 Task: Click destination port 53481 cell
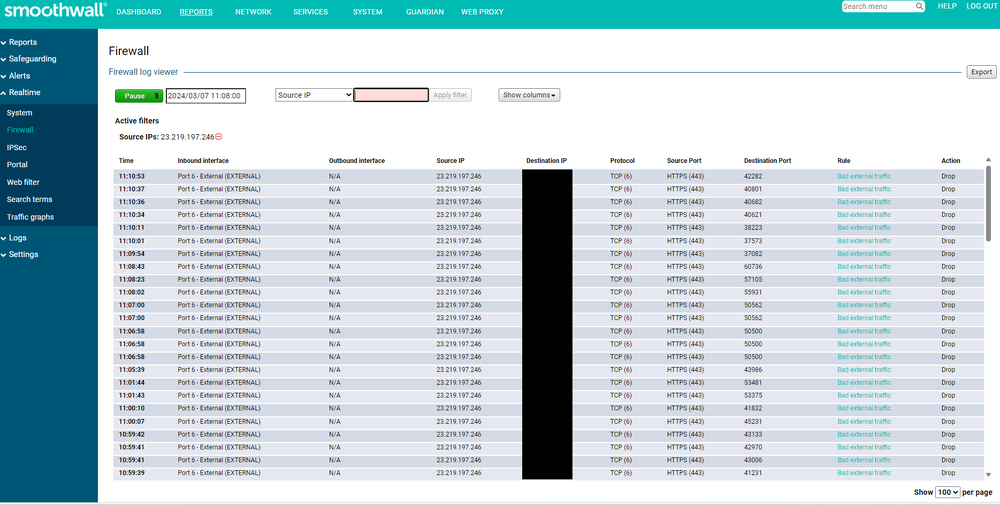pos(753,383)
